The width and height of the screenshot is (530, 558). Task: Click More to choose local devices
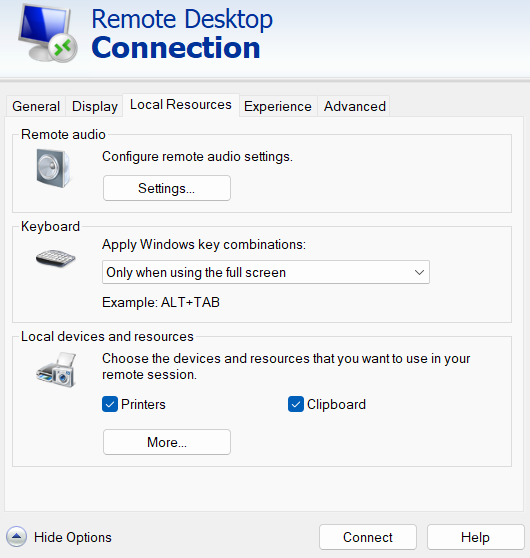click(167, 442)
